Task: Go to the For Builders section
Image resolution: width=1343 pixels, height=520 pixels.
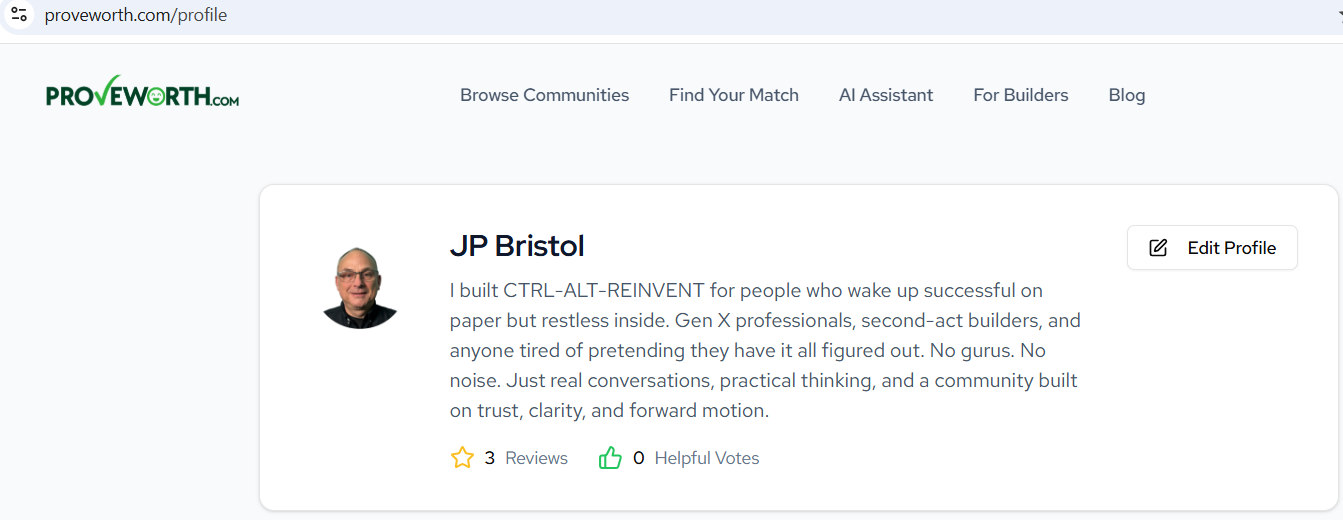Action: pyautogui.click(x=1020, y=95)
